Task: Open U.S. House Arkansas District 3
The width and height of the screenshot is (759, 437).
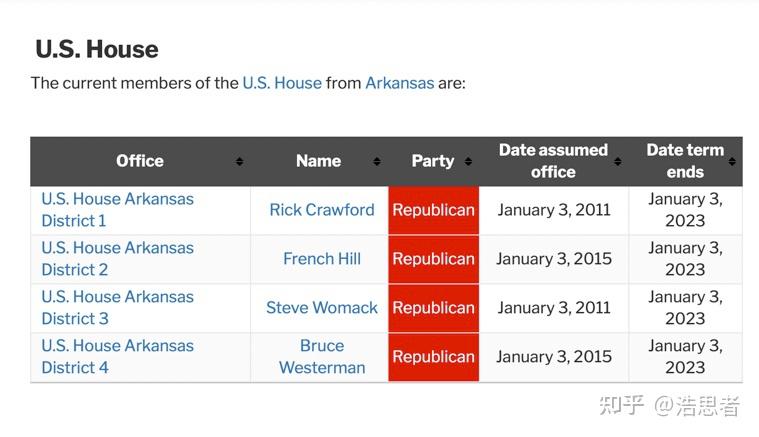Action: (117, 307)
